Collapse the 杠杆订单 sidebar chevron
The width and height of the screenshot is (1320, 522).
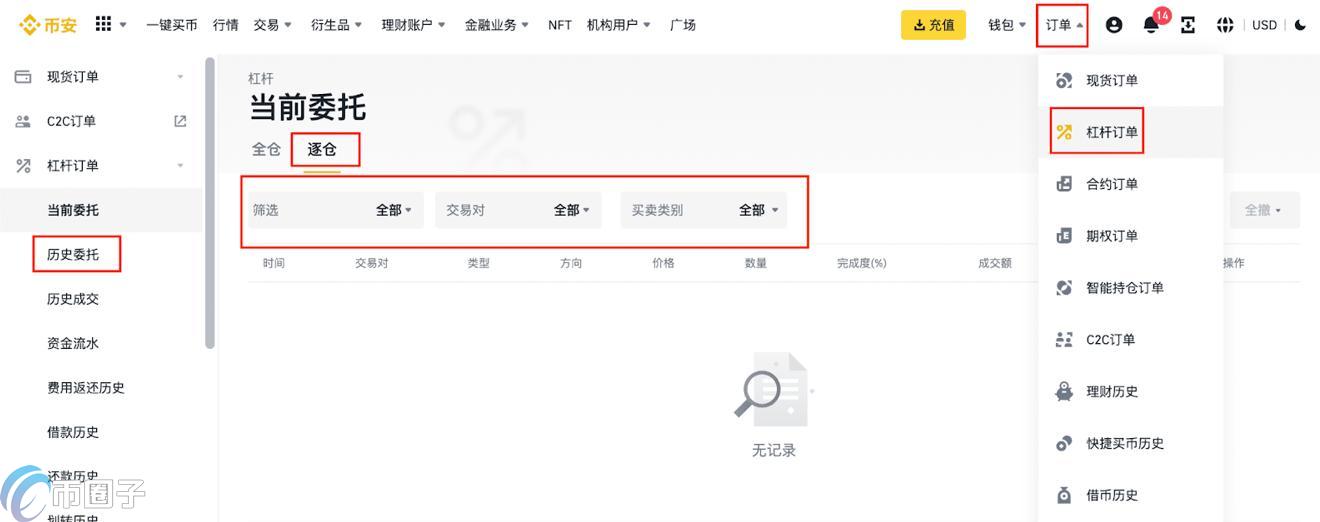tap(180, 166)
